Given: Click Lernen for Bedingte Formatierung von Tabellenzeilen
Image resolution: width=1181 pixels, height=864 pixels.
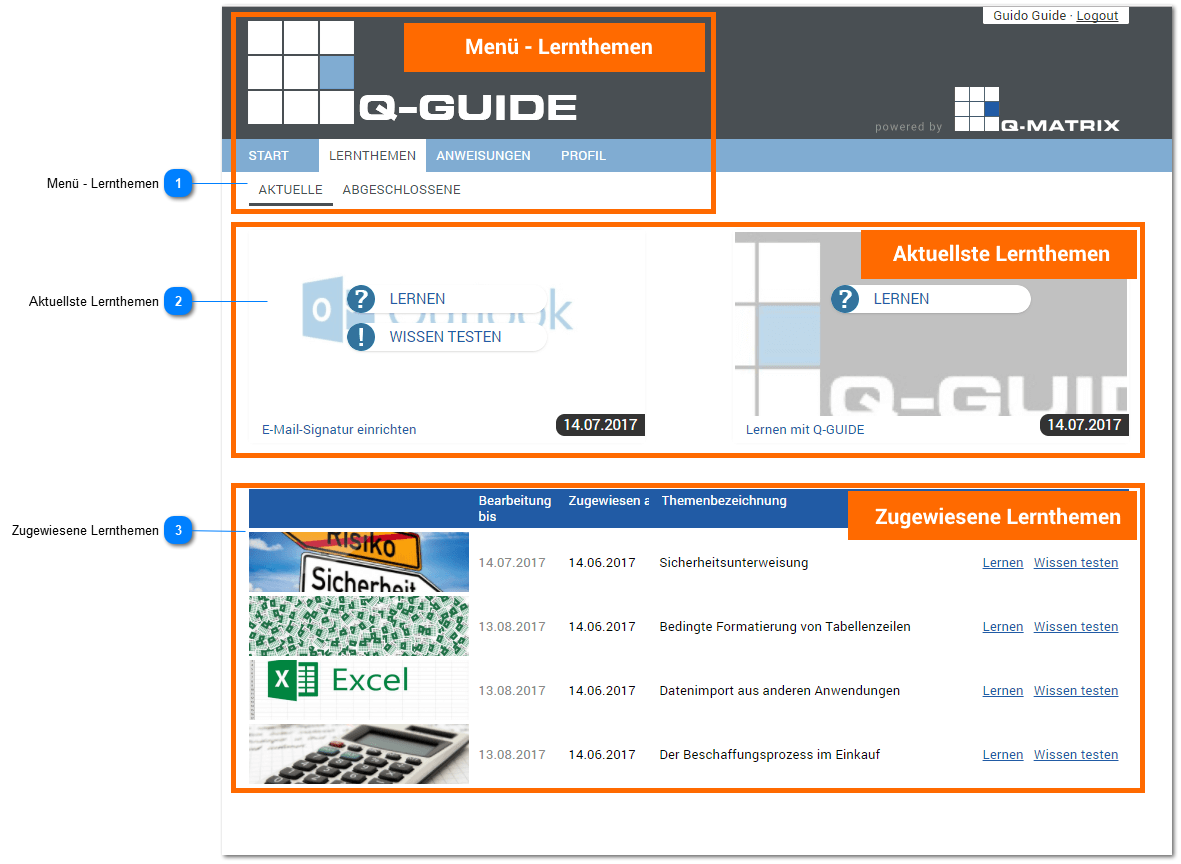Looking at the screenshot, I should click(1002, 627).
